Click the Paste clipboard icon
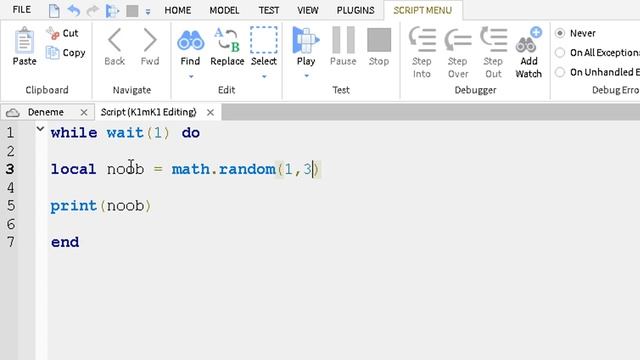 click(x=24, y=40)
